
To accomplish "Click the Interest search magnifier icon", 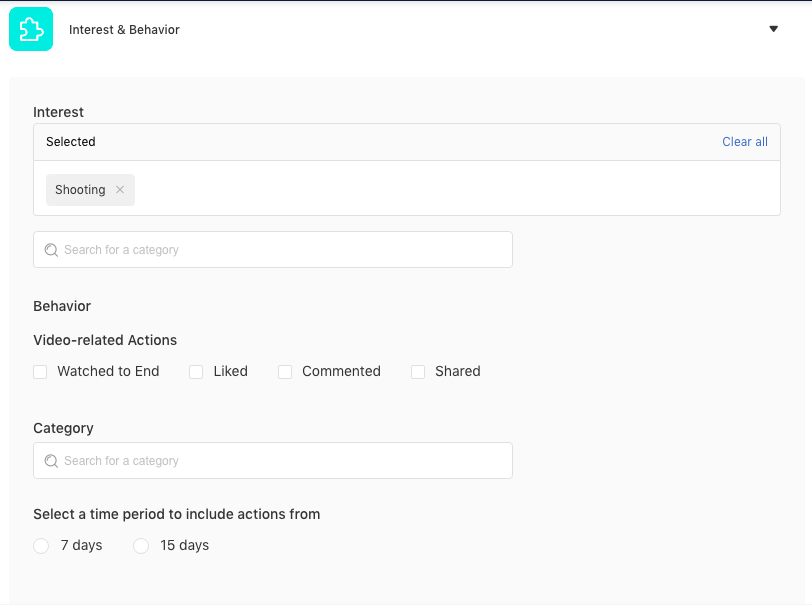I will click(51, 250).
